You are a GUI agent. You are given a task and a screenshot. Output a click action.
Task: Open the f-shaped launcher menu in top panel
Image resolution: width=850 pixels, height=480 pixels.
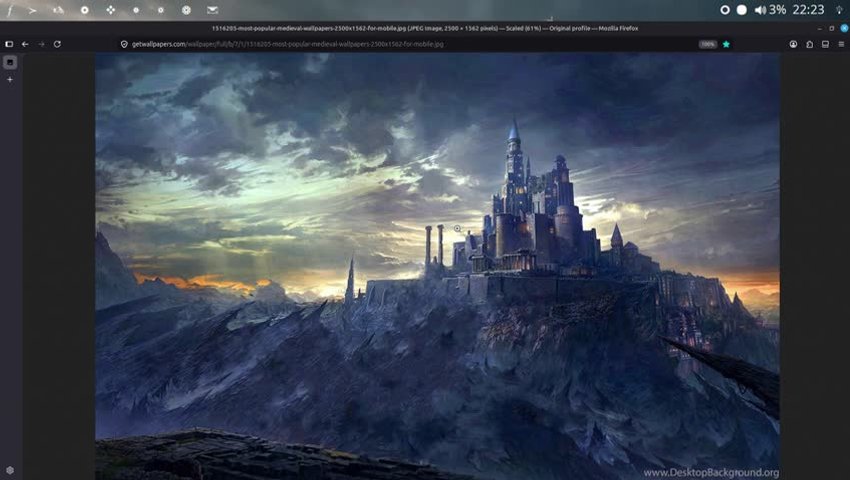[10, 10]
